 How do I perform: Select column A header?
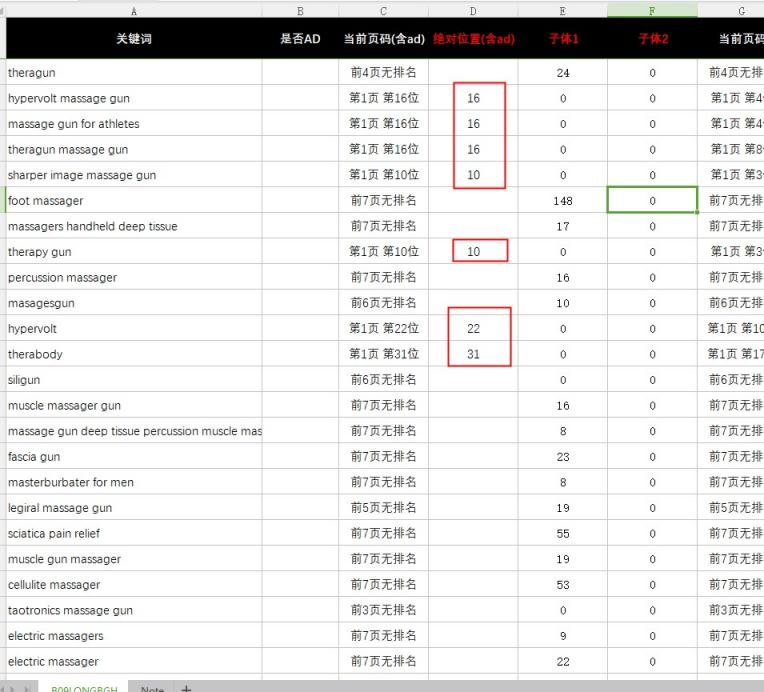[134, 11]
